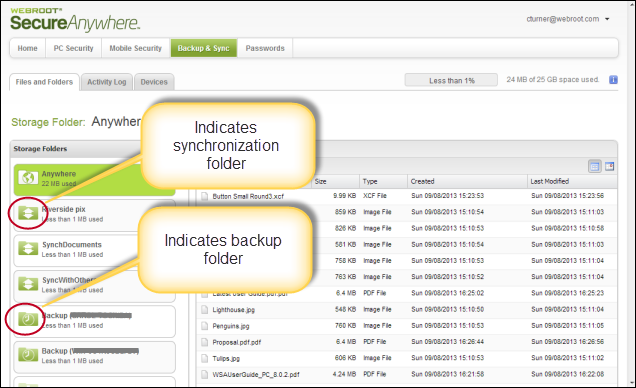The height and width of the screenshot is (388, 636).
Task: Click modified time Sun 09/08/2013 16:22:08
Action: click(567, 374)
